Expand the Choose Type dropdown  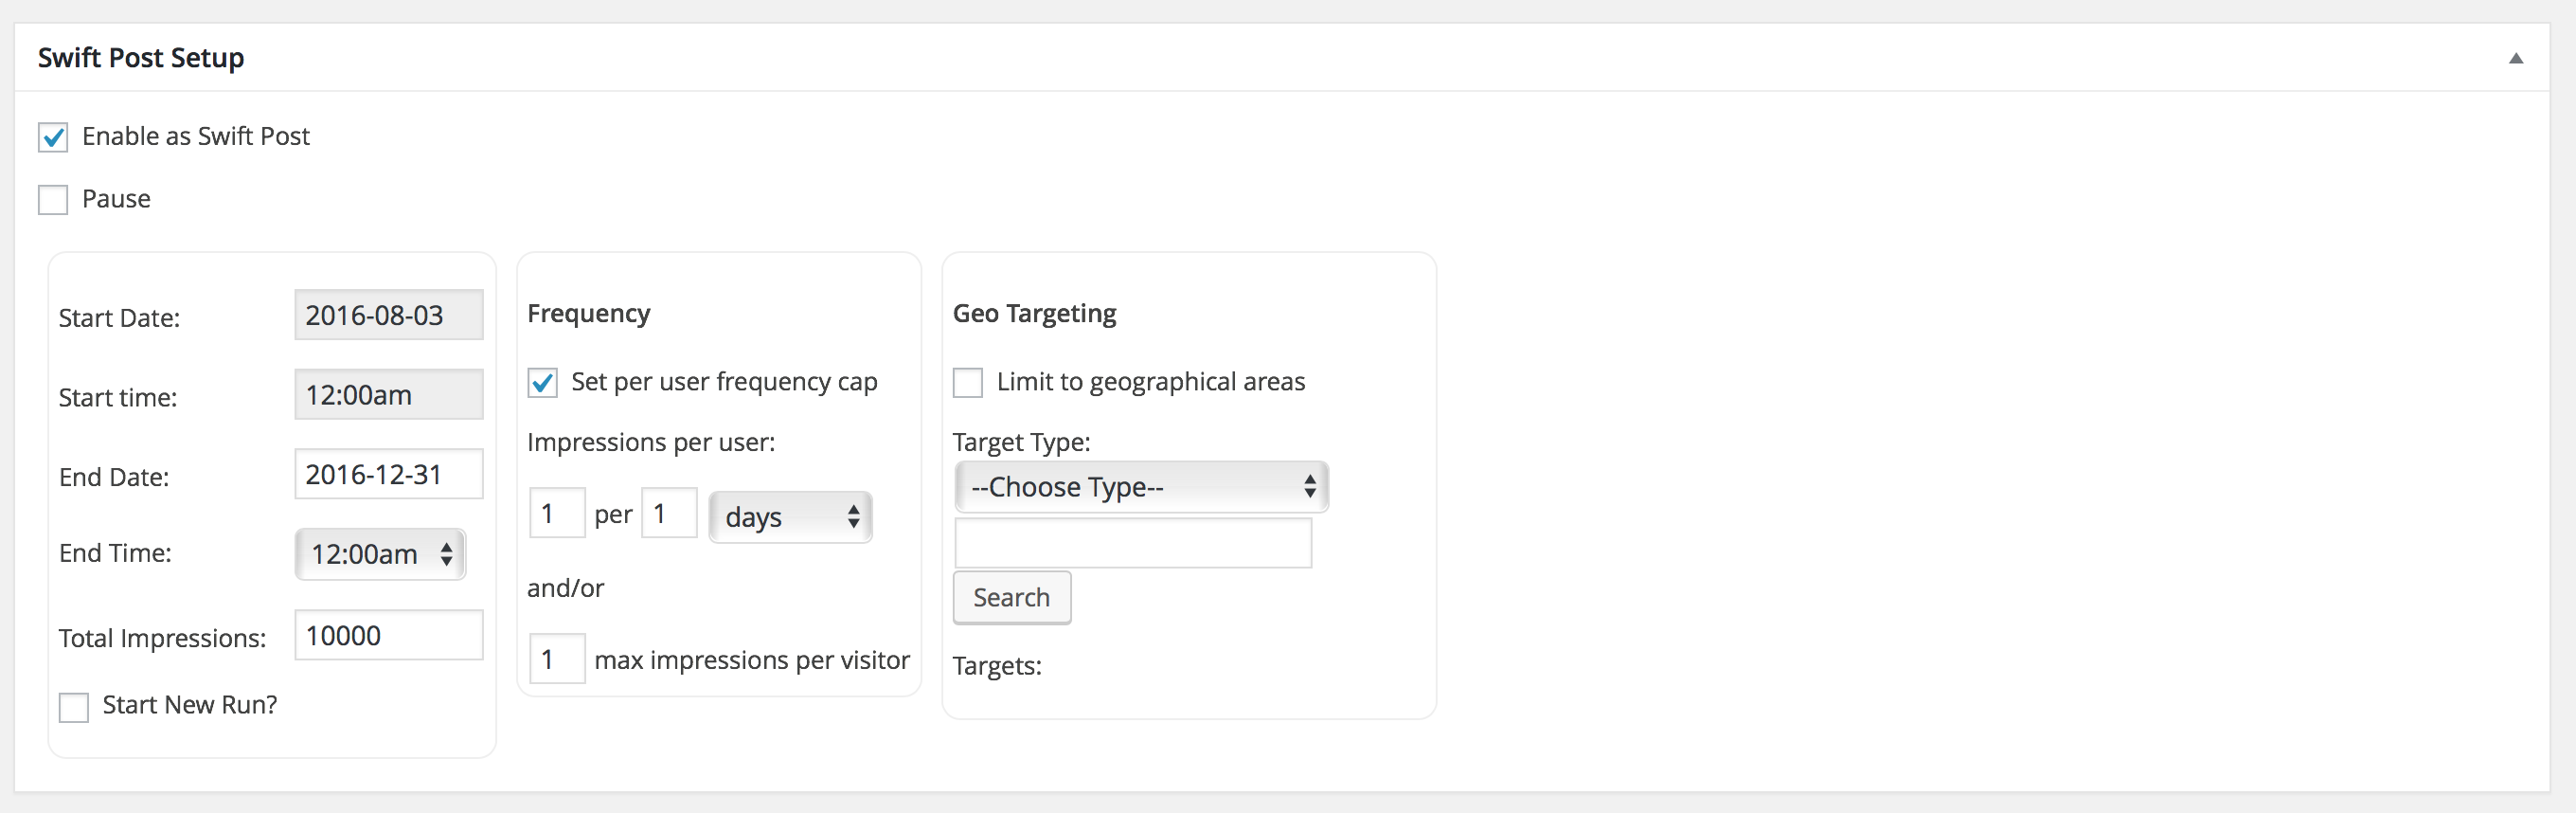click(x=1141, y=487)
